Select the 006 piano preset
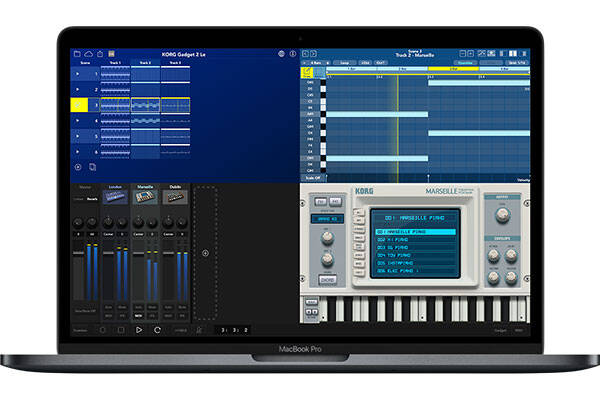Screen dimensions: 600x400 pos(416,271)
